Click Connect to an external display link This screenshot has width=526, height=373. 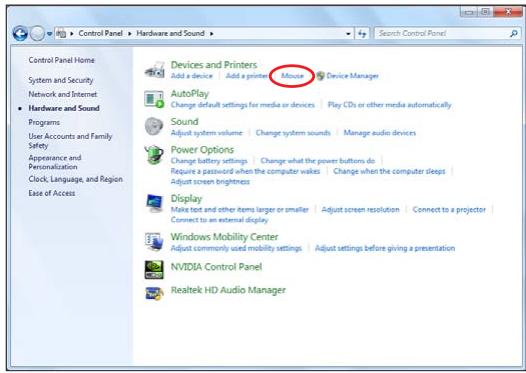coord(219,220)
